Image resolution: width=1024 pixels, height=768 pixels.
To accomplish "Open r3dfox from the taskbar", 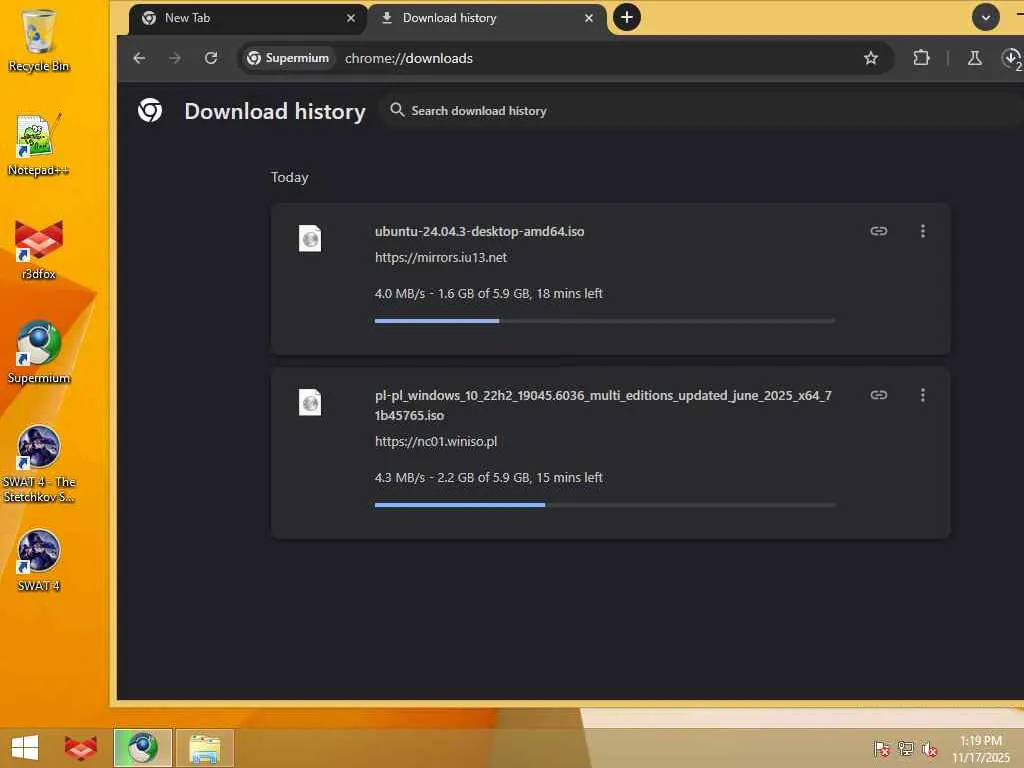I will click(x=80, y=747).
